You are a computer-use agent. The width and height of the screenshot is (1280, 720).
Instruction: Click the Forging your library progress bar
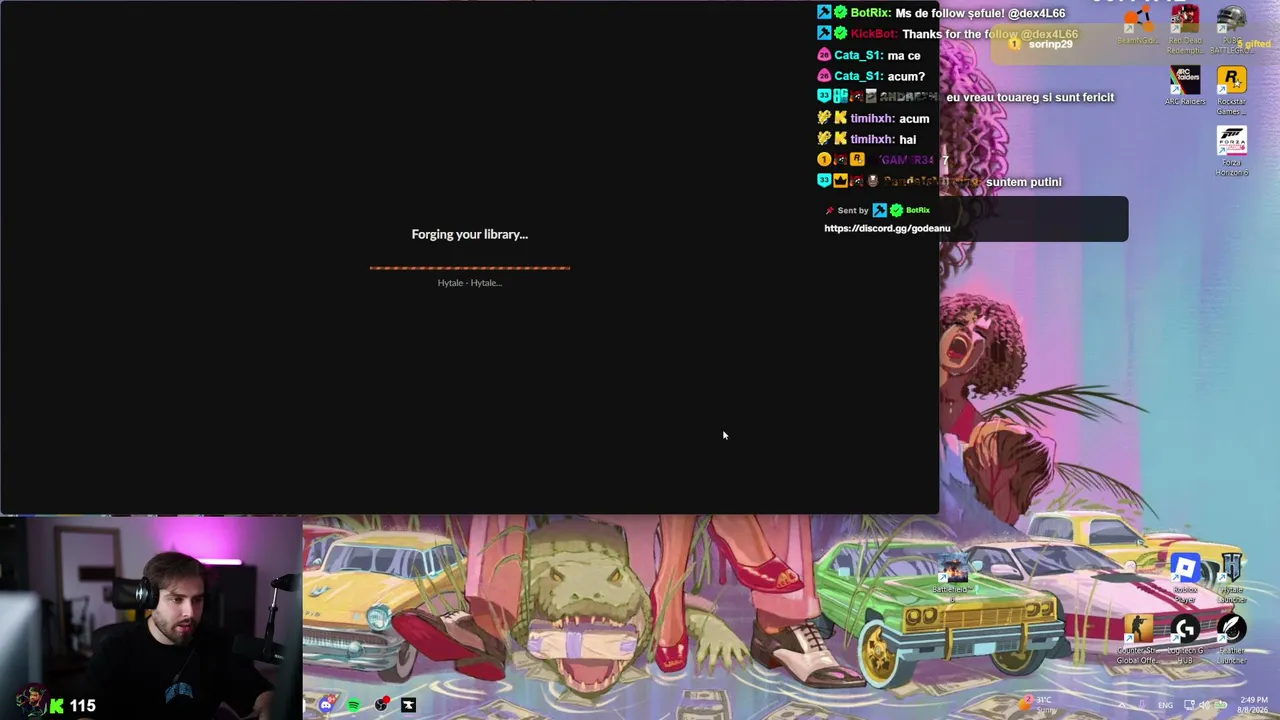point(470,268)
